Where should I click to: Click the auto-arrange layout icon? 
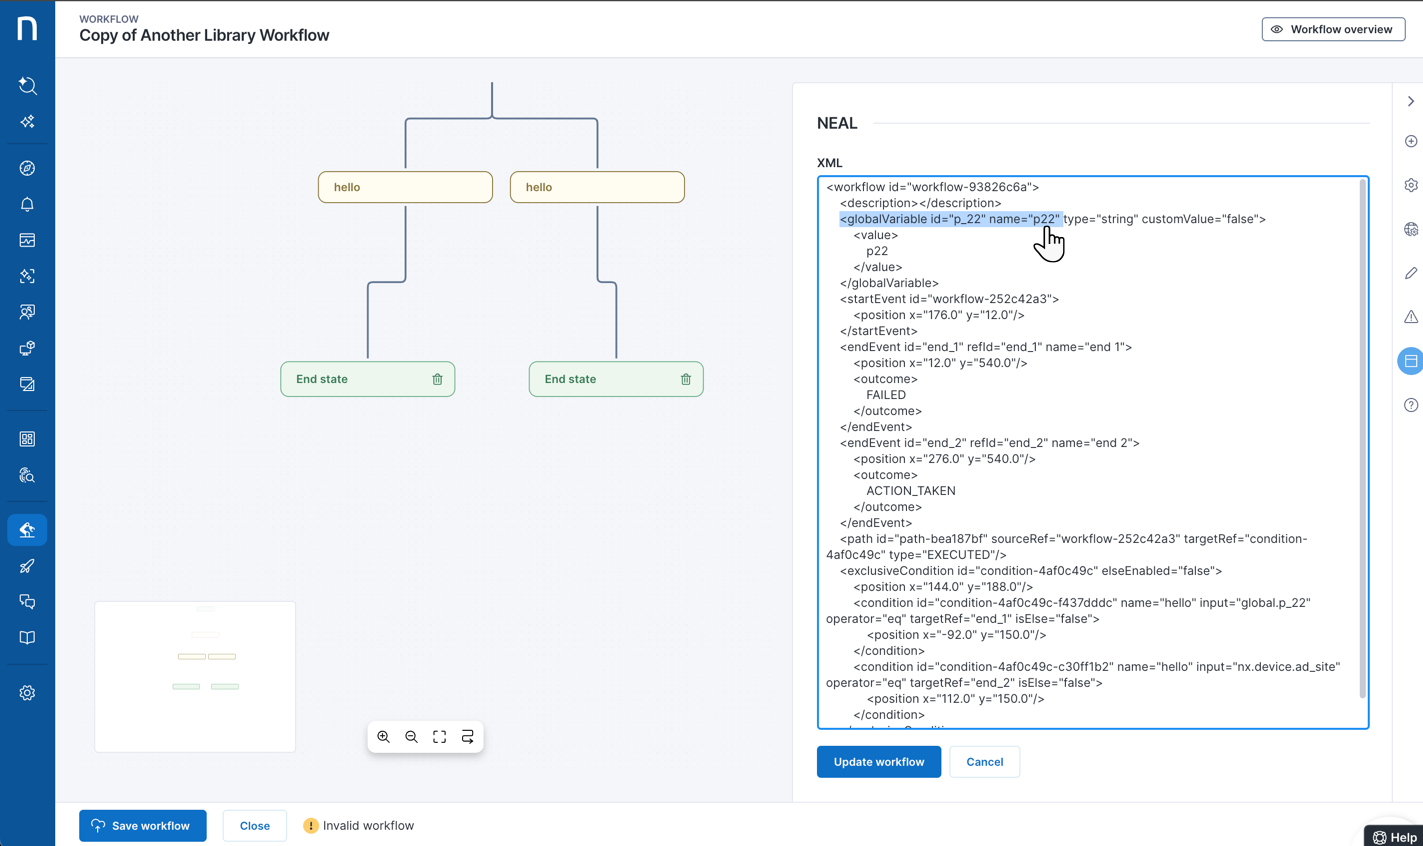tap(468, 737)
